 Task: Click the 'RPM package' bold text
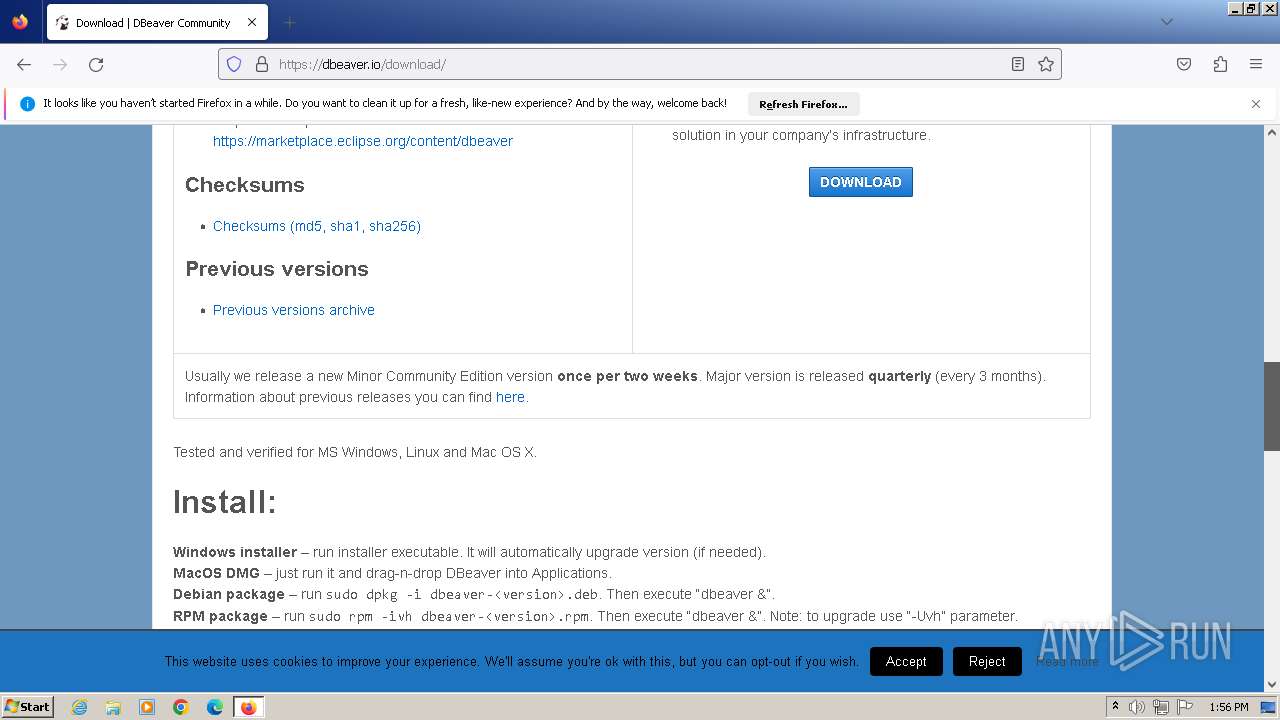coord(220,616)
